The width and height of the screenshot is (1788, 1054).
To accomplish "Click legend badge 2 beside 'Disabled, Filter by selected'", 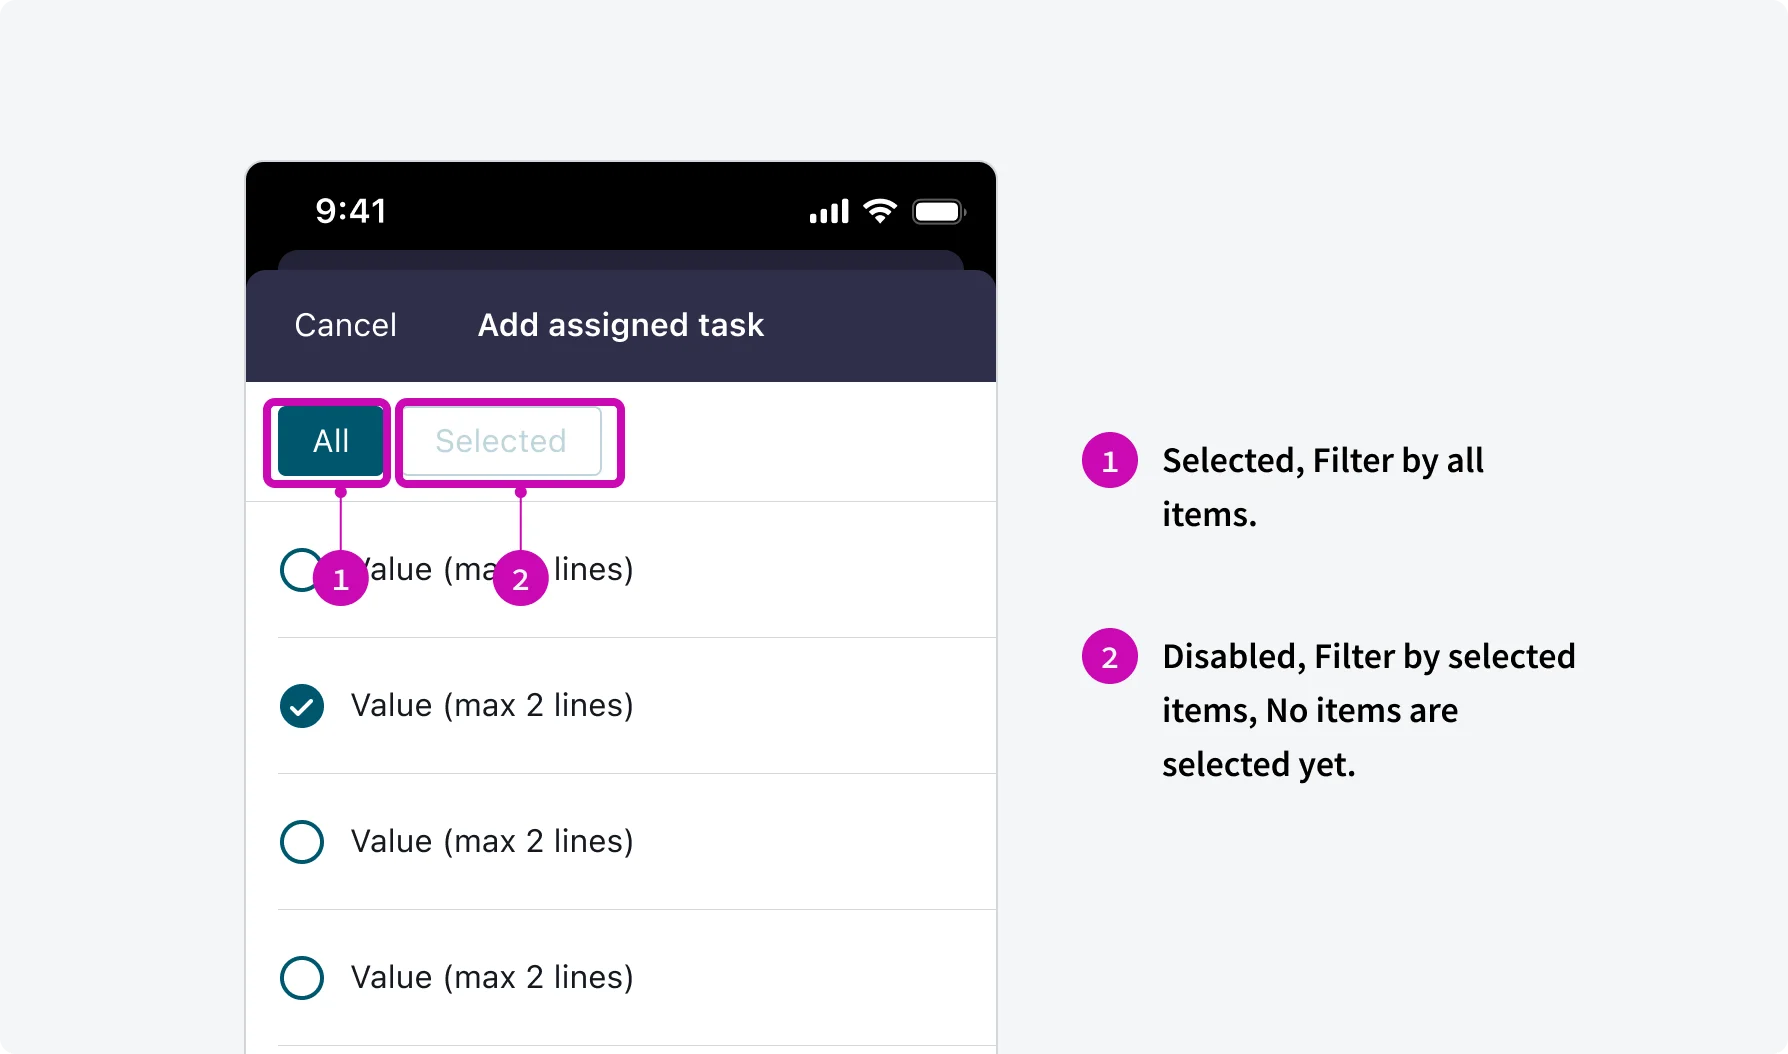I will 1109,657.
